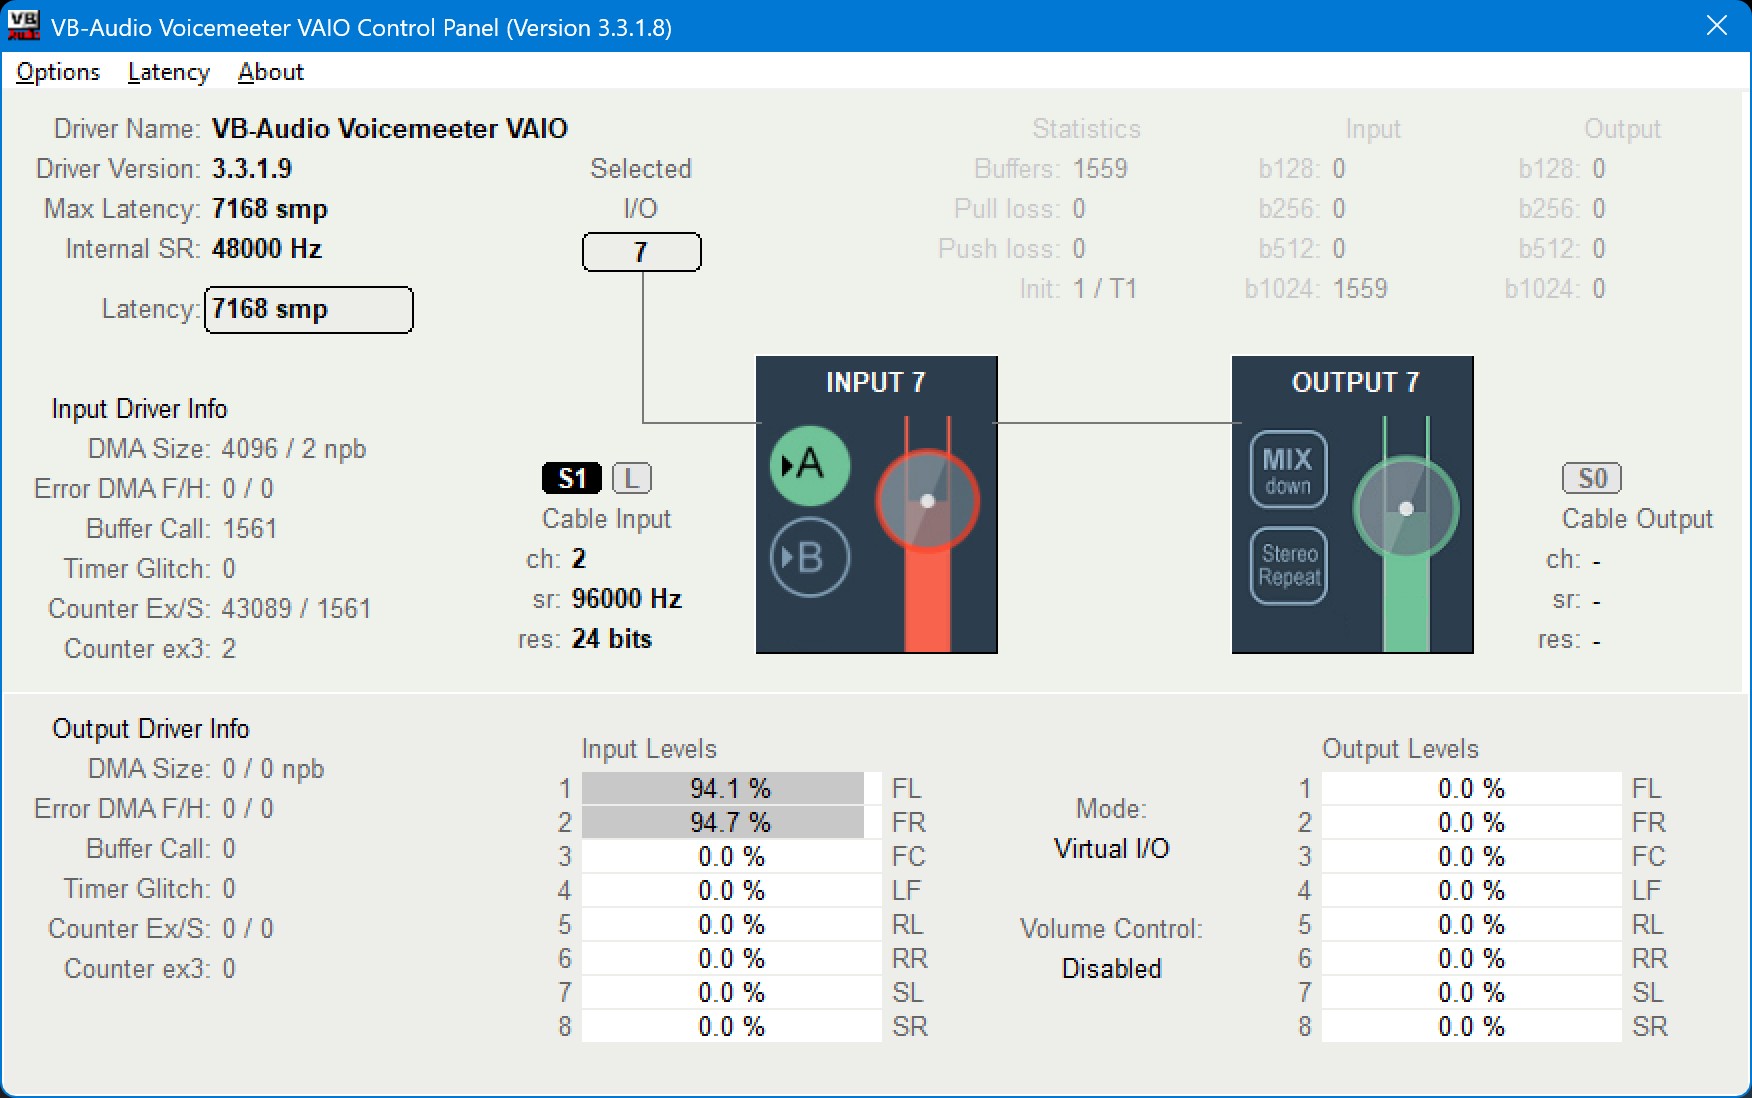Toggle the MIX down button on OUTPUT 7
Screen dimensions: 1752x1098
[1288, 470]
